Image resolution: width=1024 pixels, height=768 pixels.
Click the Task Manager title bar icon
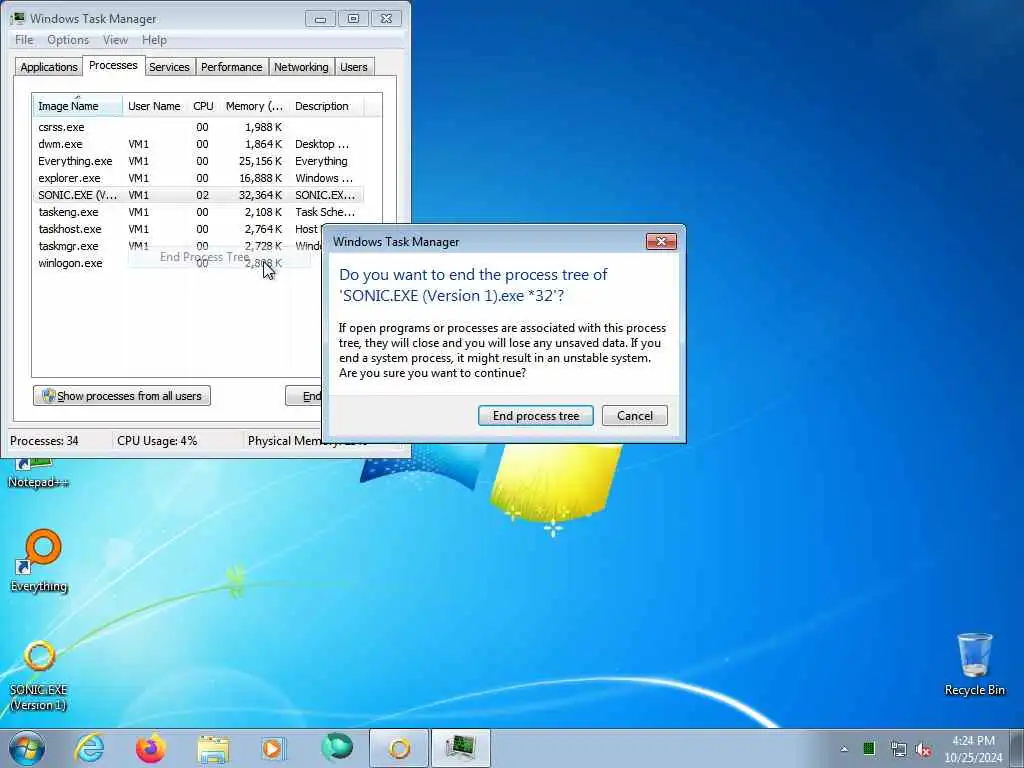(x=18, y=18)
